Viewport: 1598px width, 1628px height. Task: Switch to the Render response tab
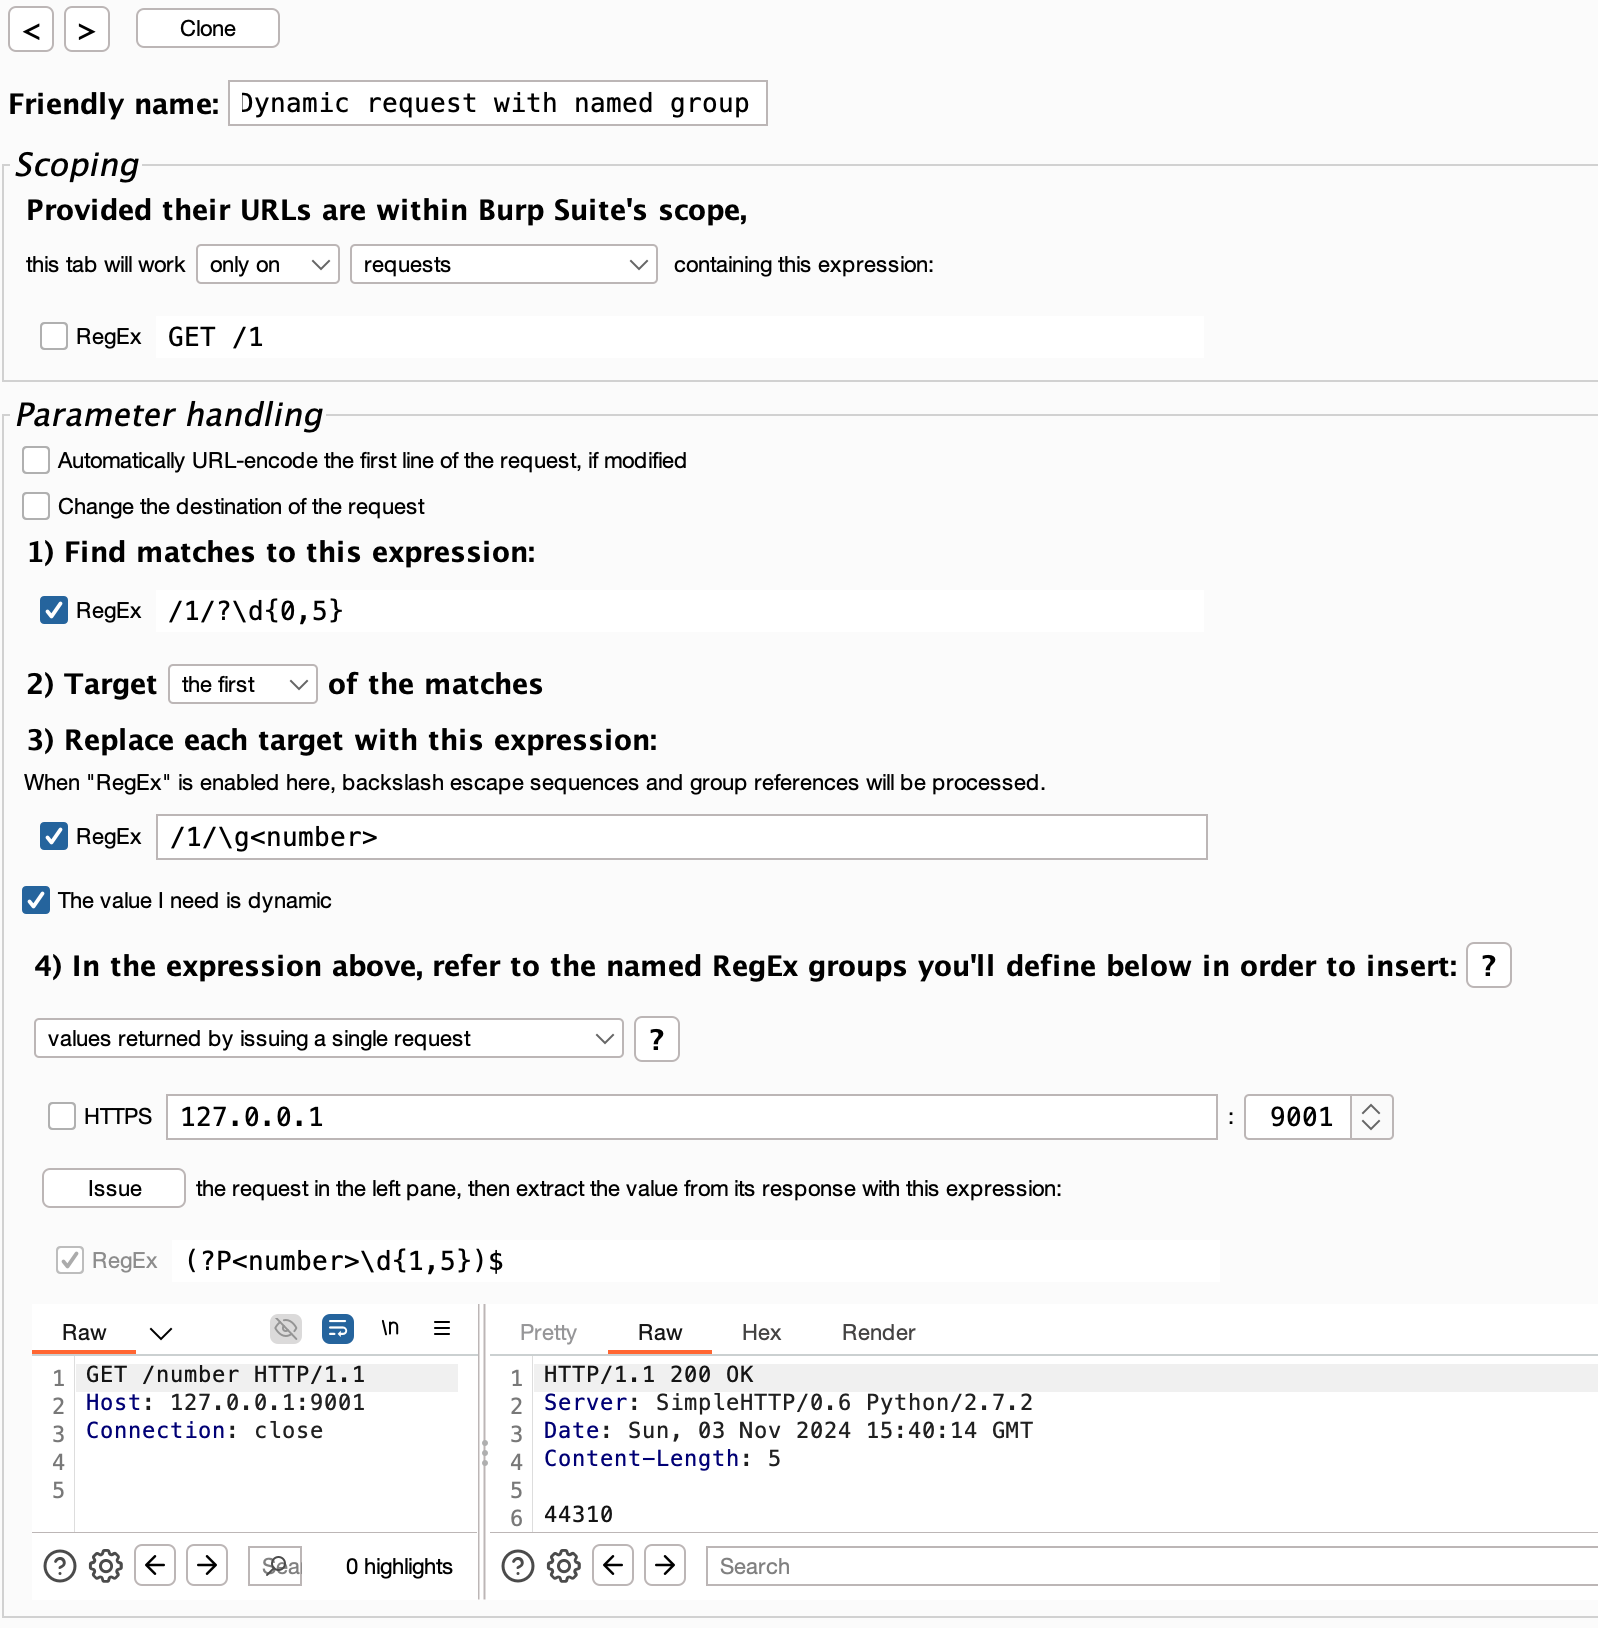coord(878,1332)
